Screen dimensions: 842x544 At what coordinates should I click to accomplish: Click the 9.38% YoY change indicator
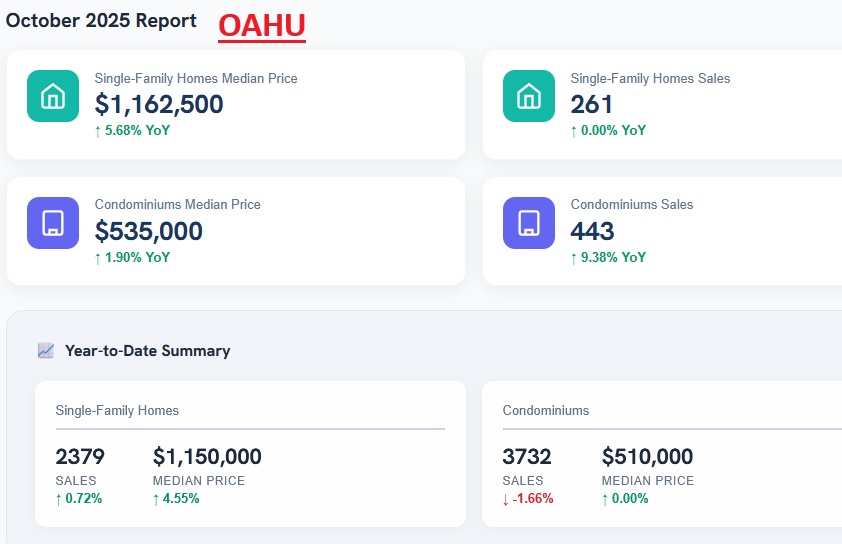tap(608, 257)
